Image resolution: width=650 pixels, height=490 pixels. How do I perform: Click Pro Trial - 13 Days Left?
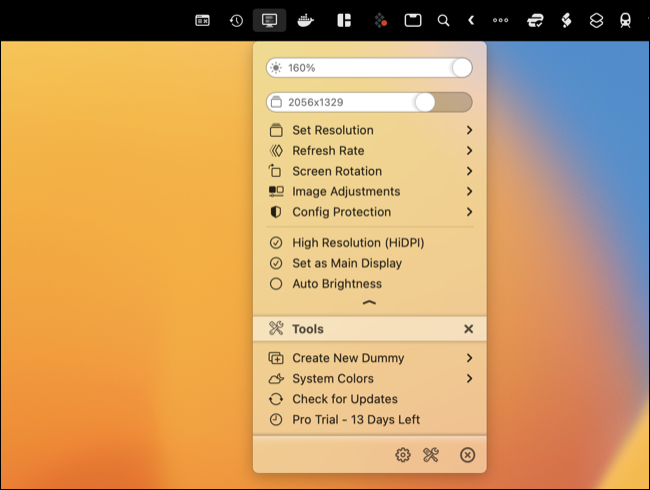(x=355, y=420)
